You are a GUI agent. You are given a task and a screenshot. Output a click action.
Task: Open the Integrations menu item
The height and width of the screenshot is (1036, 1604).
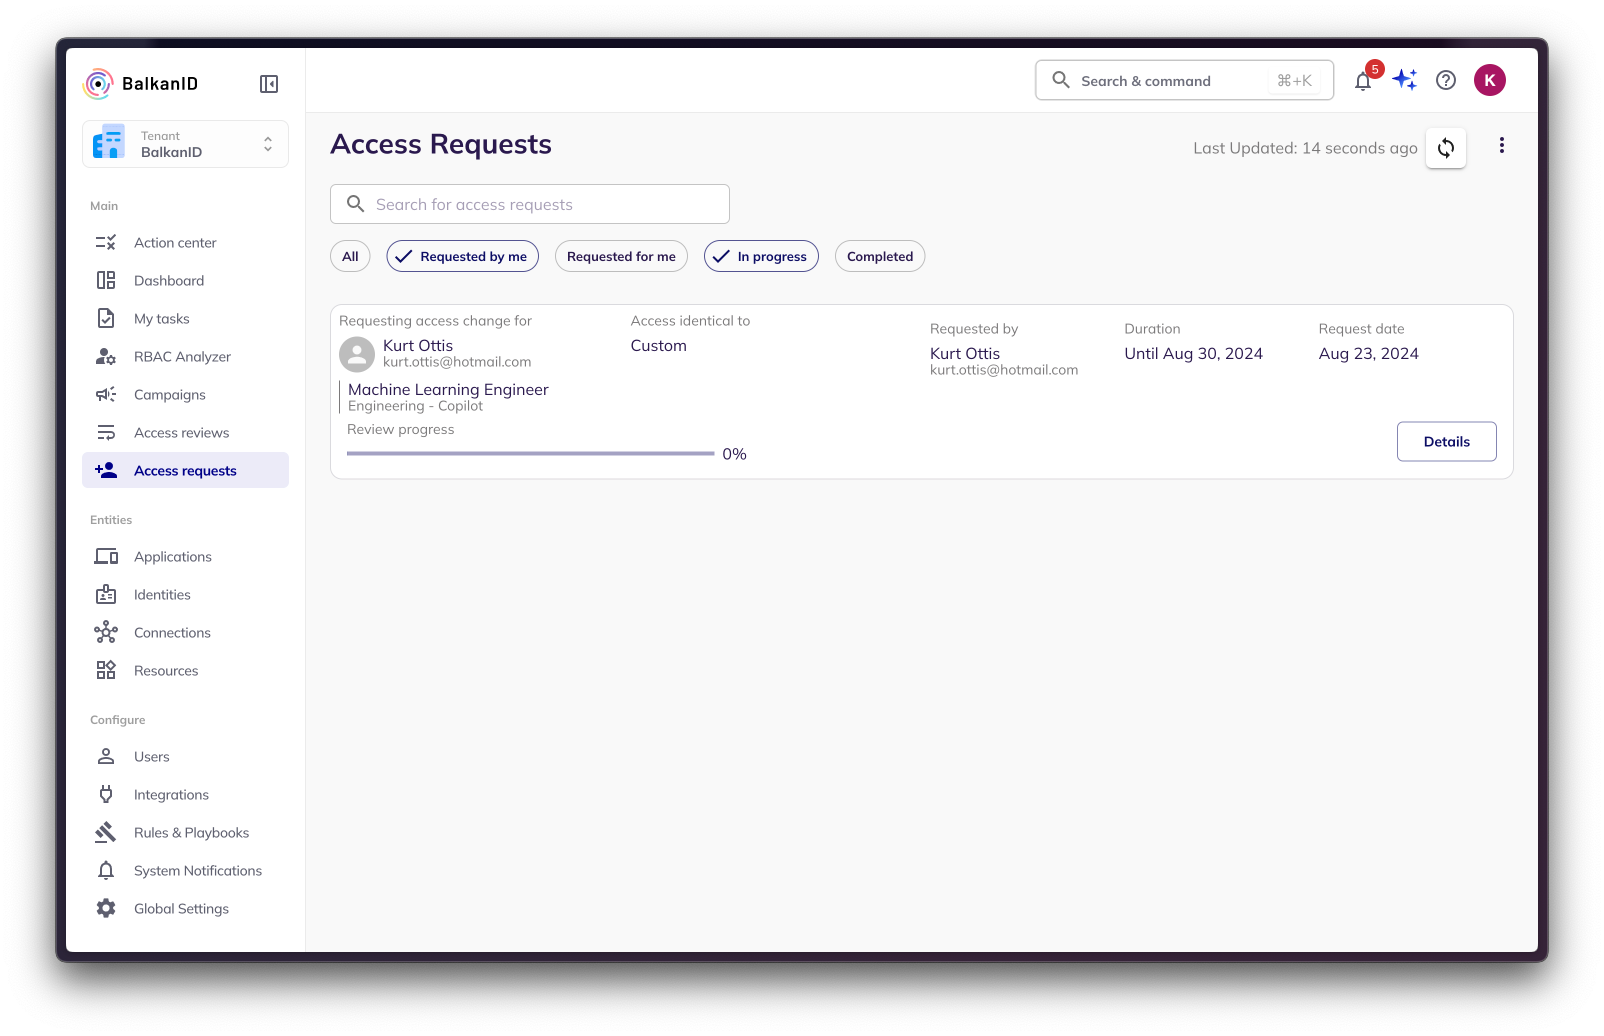pyautogui.click(x=171, y=795)
